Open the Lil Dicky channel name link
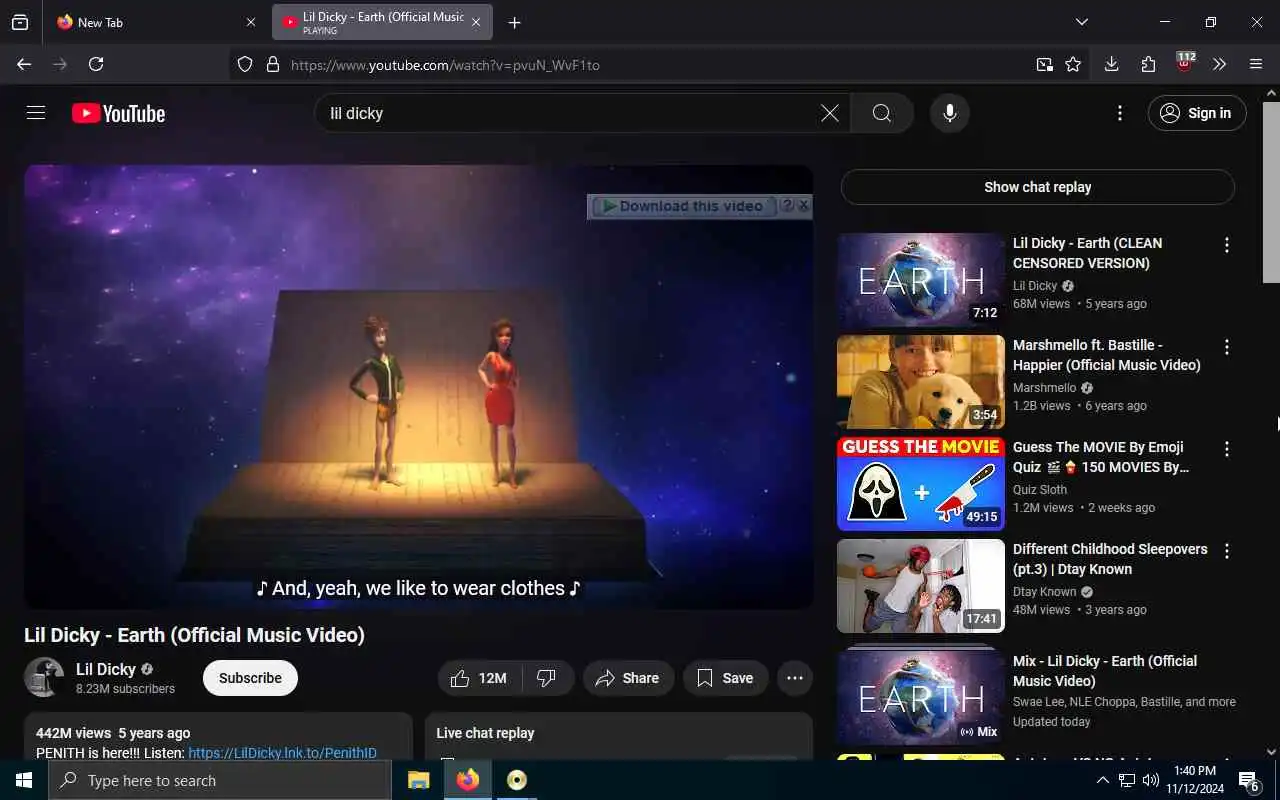 click(106, 669)
